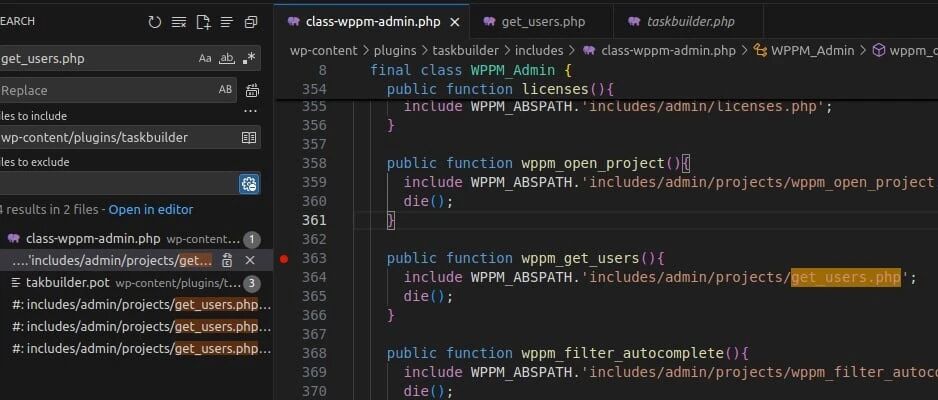Switch to taskbuilder.php tab

[x=689, y=22]
